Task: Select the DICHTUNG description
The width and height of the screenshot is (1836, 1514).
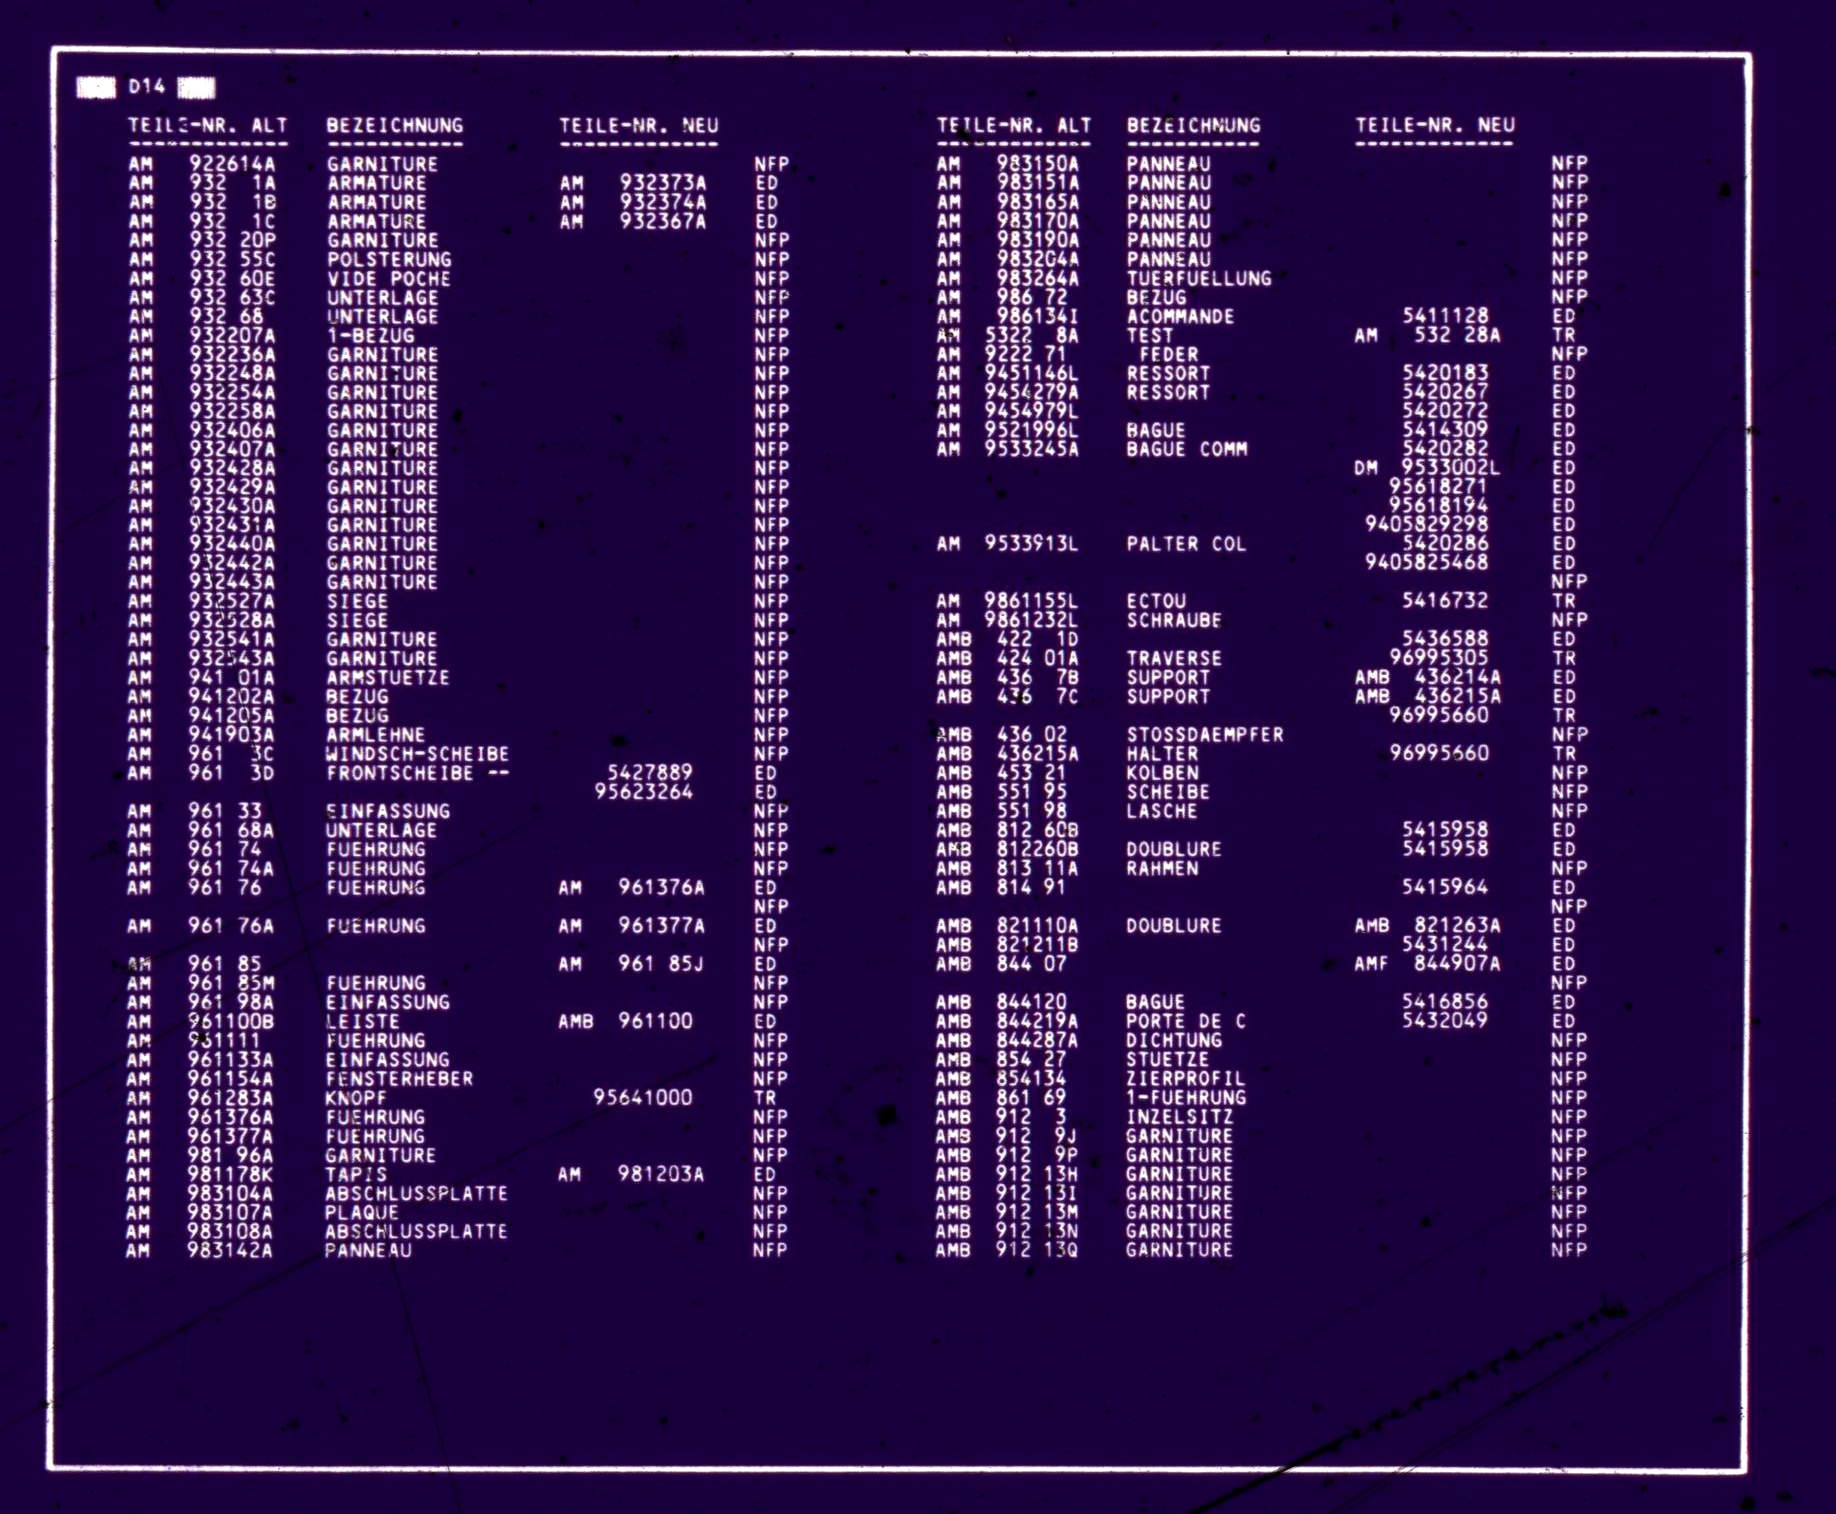Action: coord(1175,1040)
